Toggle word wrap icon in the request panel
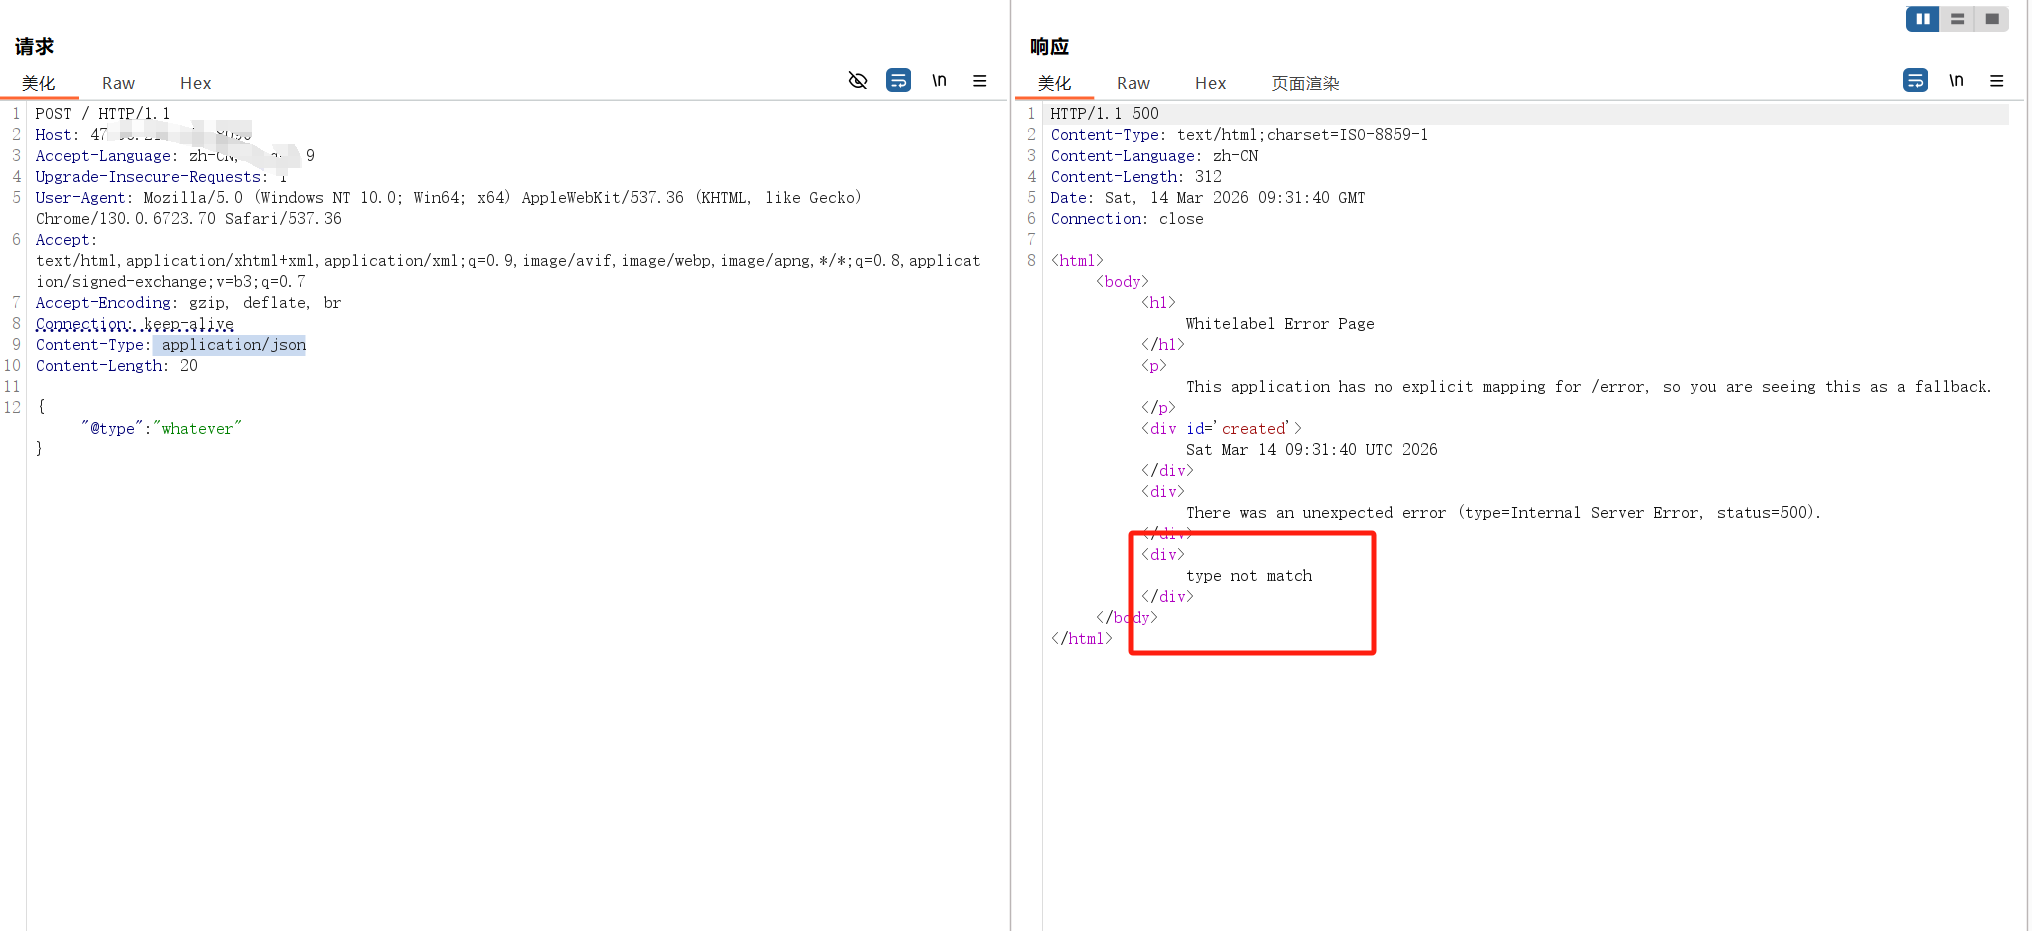2032x931 pixels. [898, 81]
